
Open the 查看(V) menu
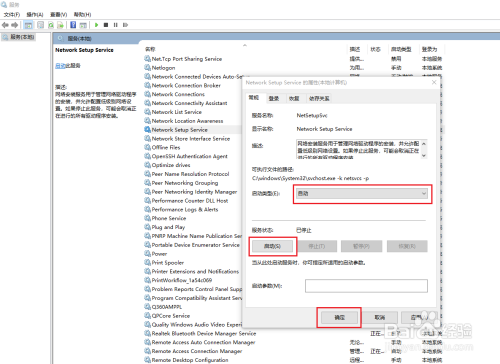point(59,15)
